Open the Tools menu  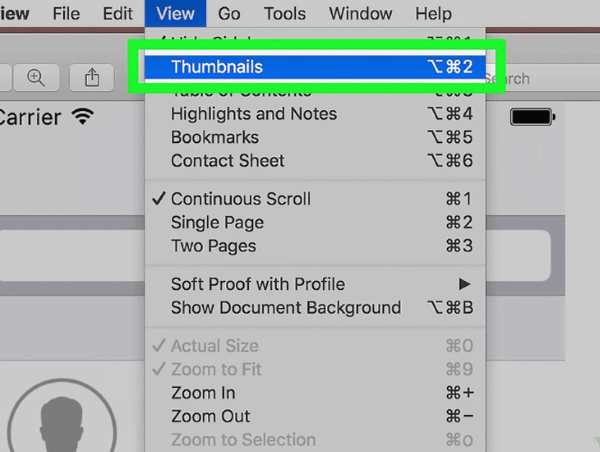point(285,14)
